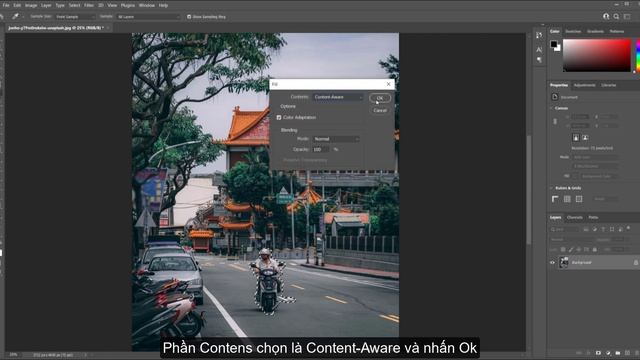
Task: Switch to the Libraries tab
Action: pyautogui.click(x=608, y=85)
